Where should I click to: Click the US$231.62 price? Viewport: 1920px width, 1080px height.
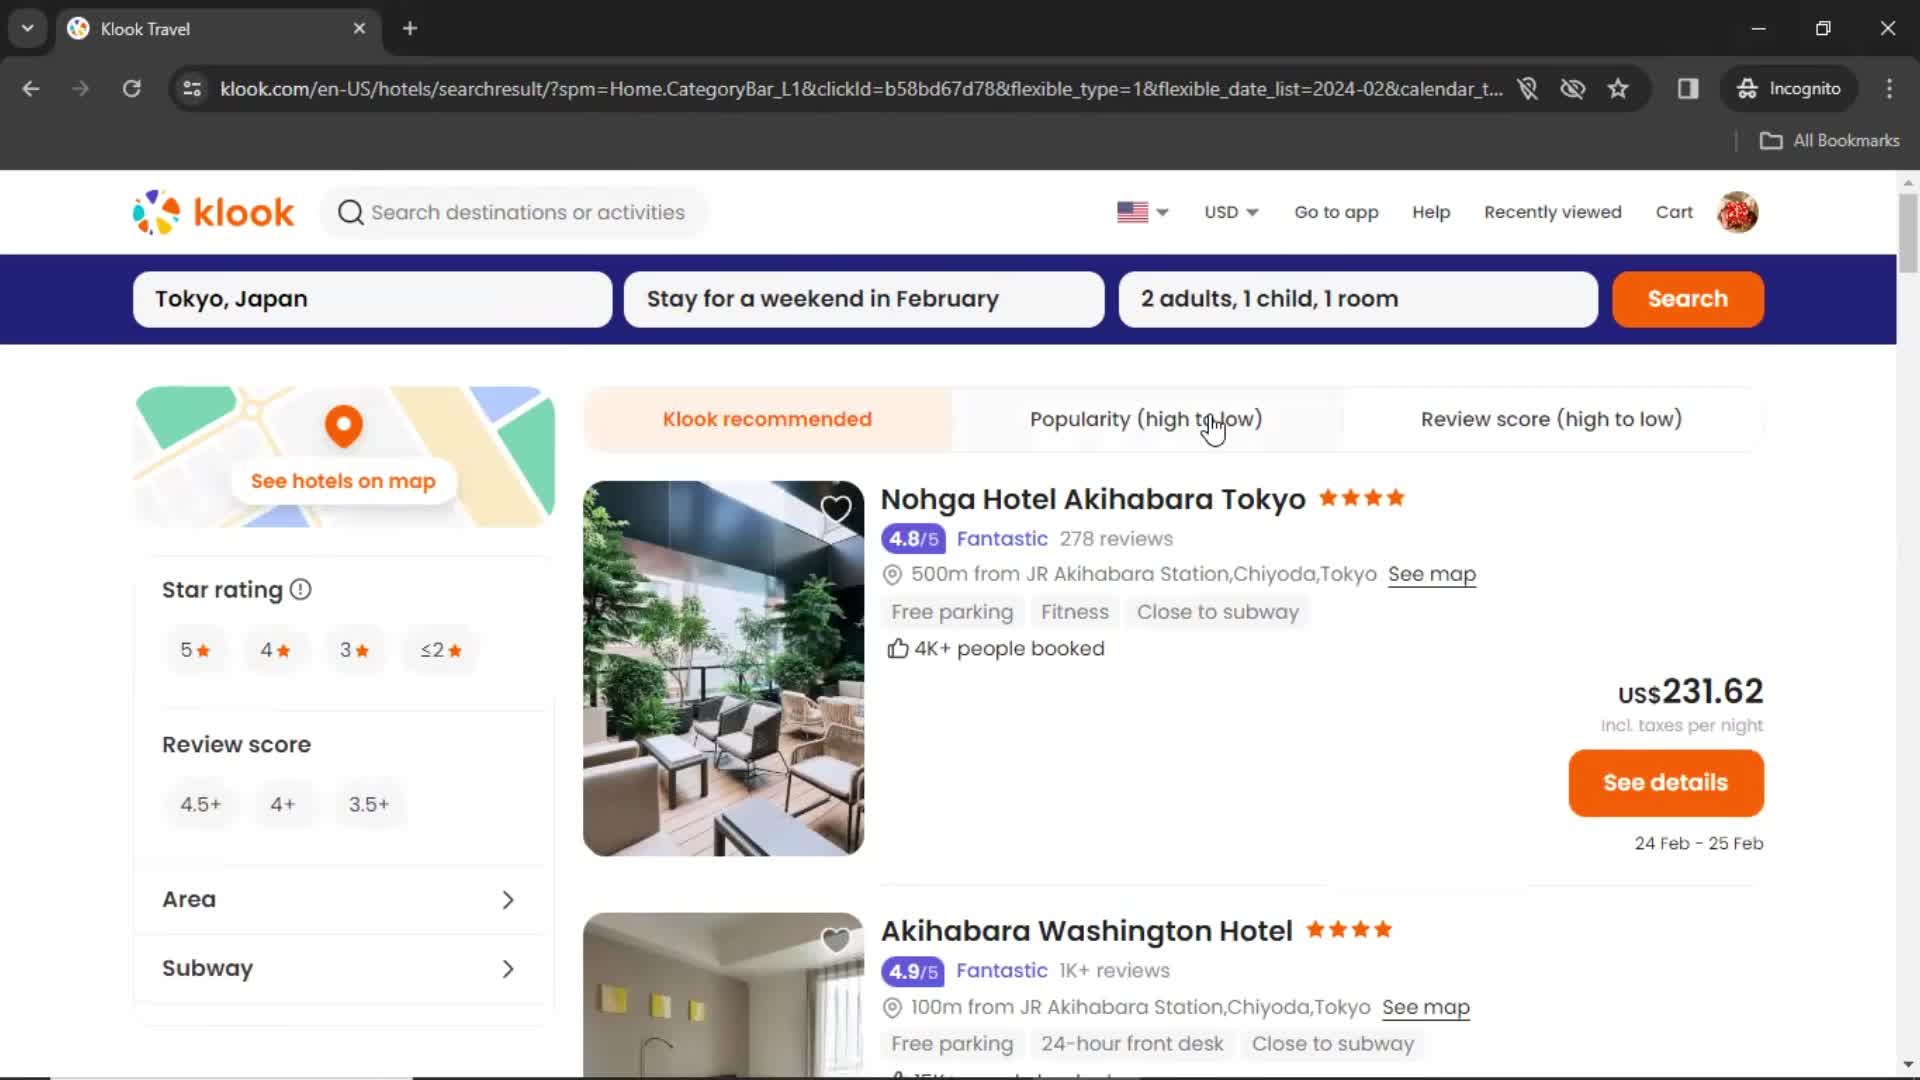(1690, 691)
